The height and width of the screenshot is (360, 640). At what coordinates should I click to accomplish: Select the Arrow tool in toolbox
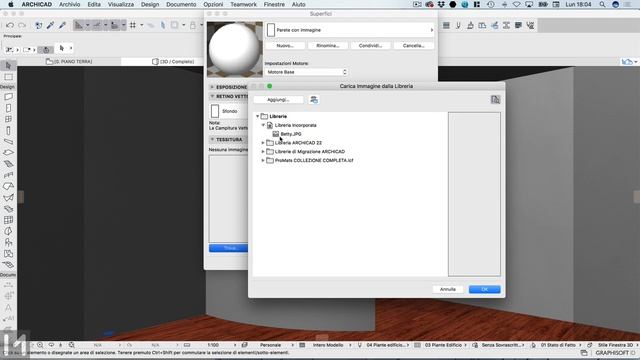point(8,65)
